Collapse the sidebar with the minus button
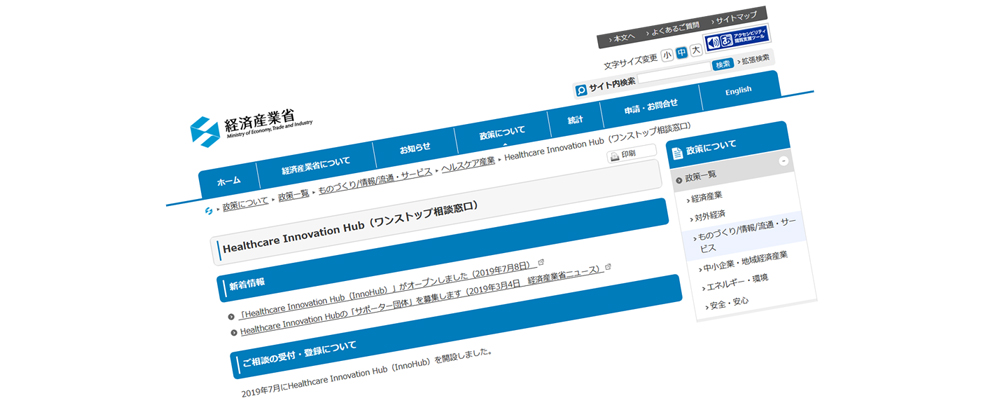The image size is (1000, 410). [784, 160]
